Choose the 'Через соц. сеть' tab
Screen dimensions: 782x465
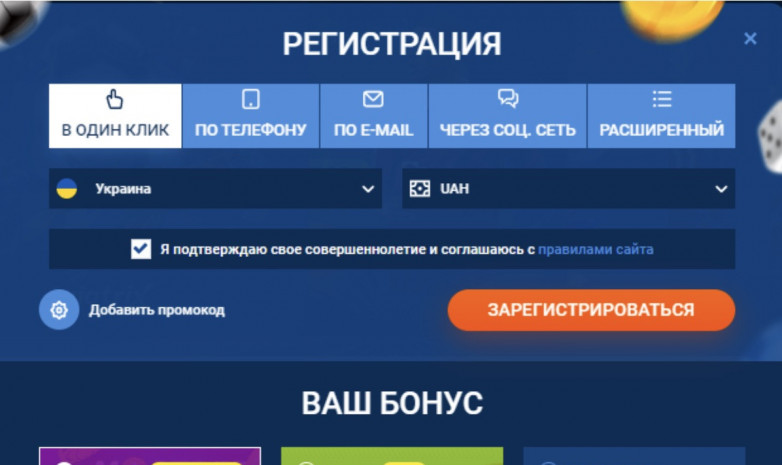507,116
